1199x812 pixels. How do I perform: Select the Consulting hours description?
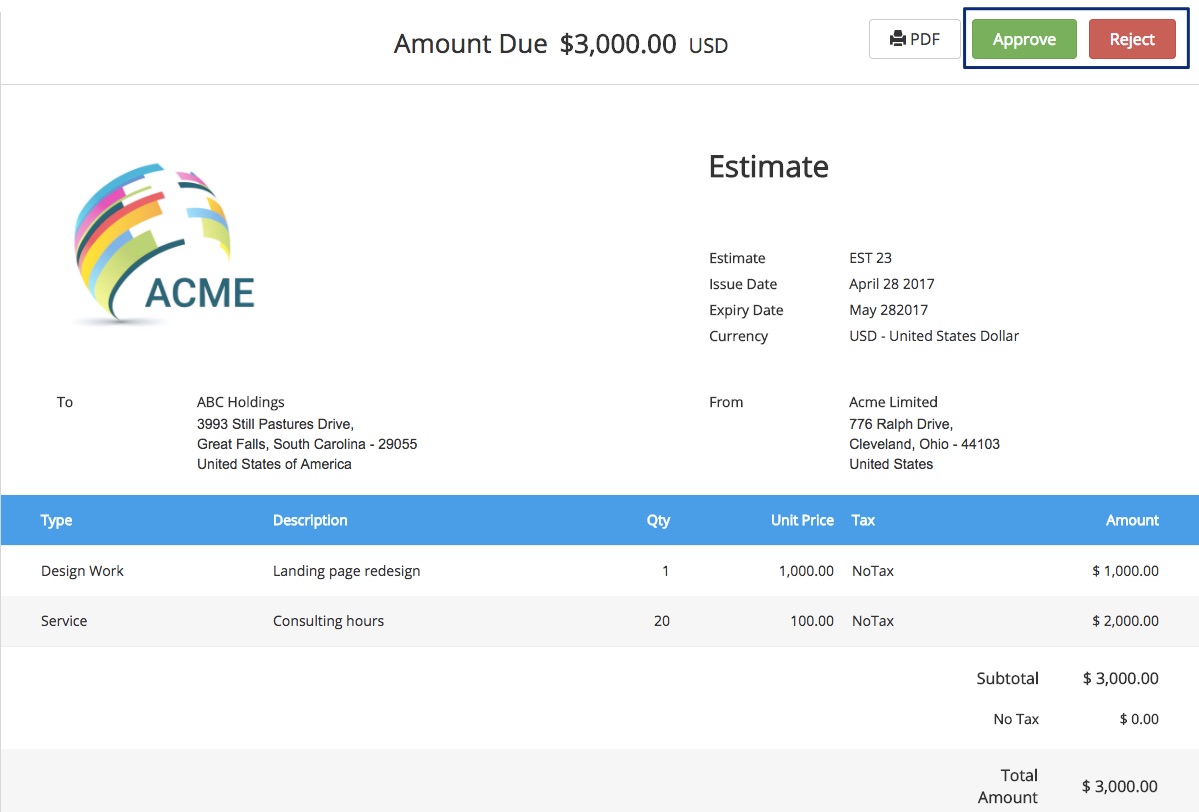click(x=328, y=621)
